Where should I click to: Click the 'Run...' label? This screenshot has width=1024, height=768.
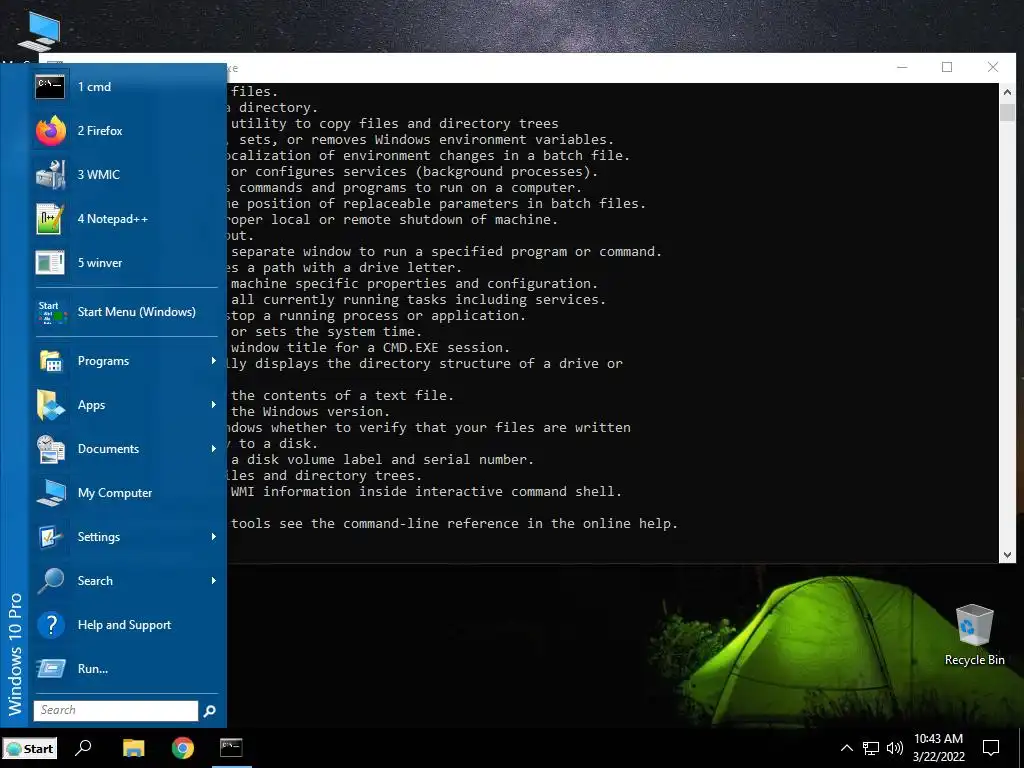(93, 669)
